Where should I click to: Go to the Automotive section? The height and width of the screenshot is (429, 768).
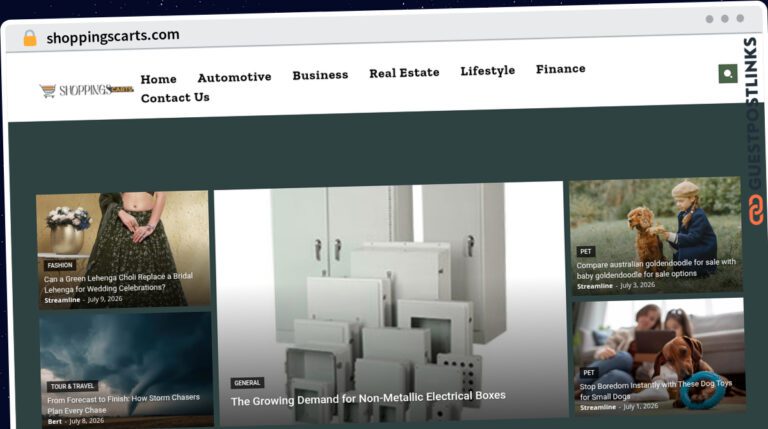234,77
